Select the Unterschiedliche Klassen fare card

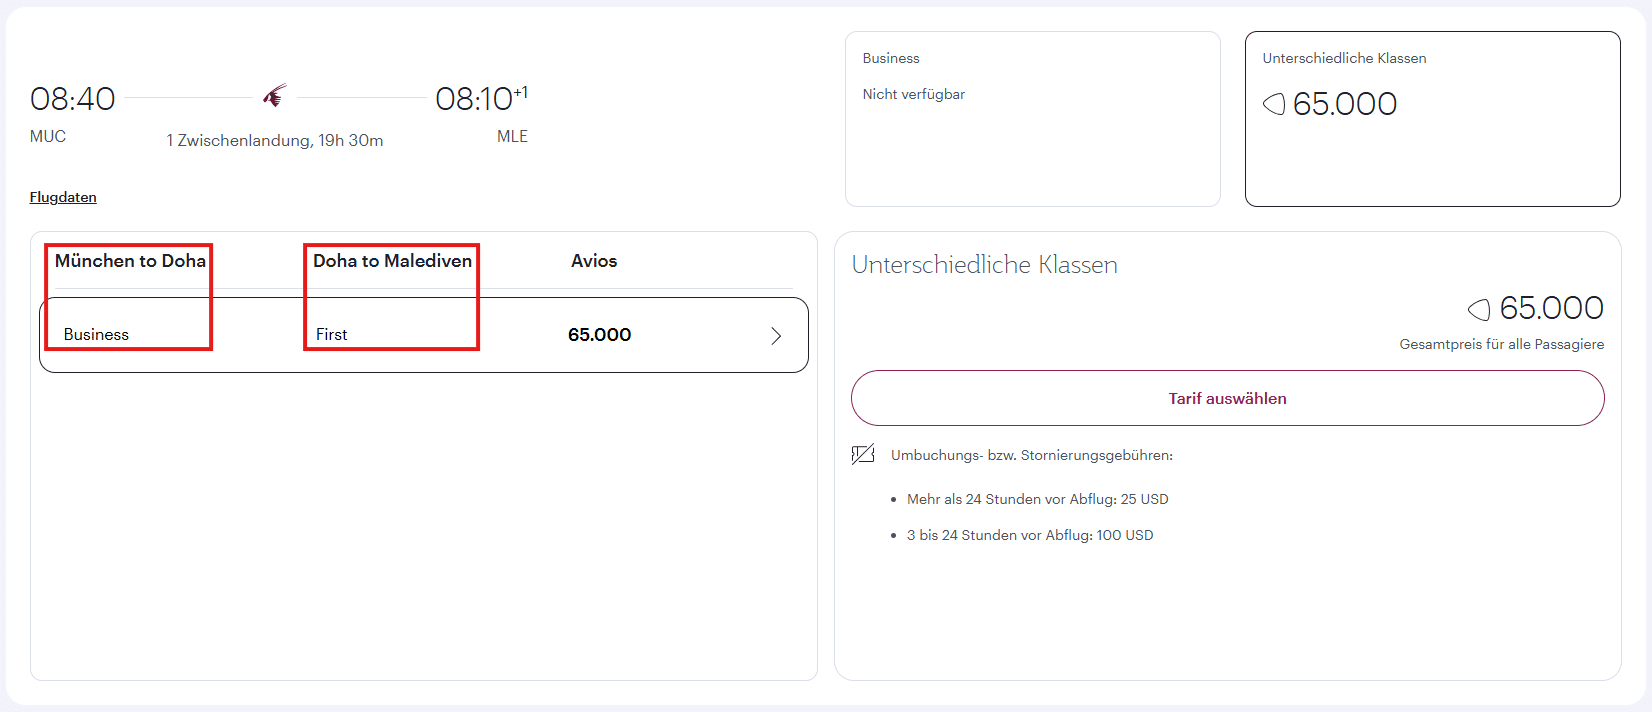(1431, 119)
